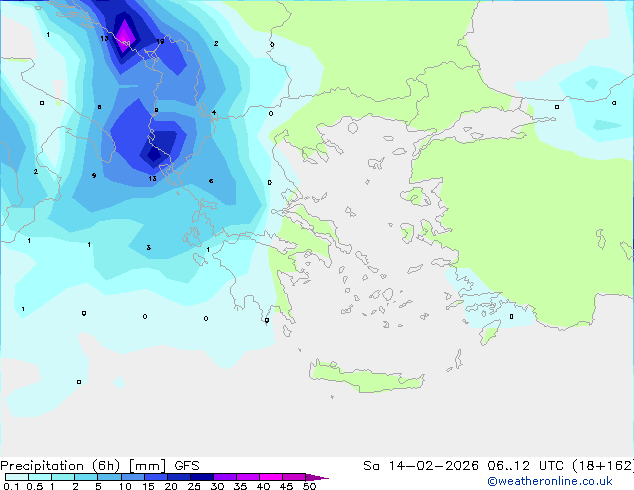
Task: Click the '[mm]' unit label
Action: tap(147, 466)
